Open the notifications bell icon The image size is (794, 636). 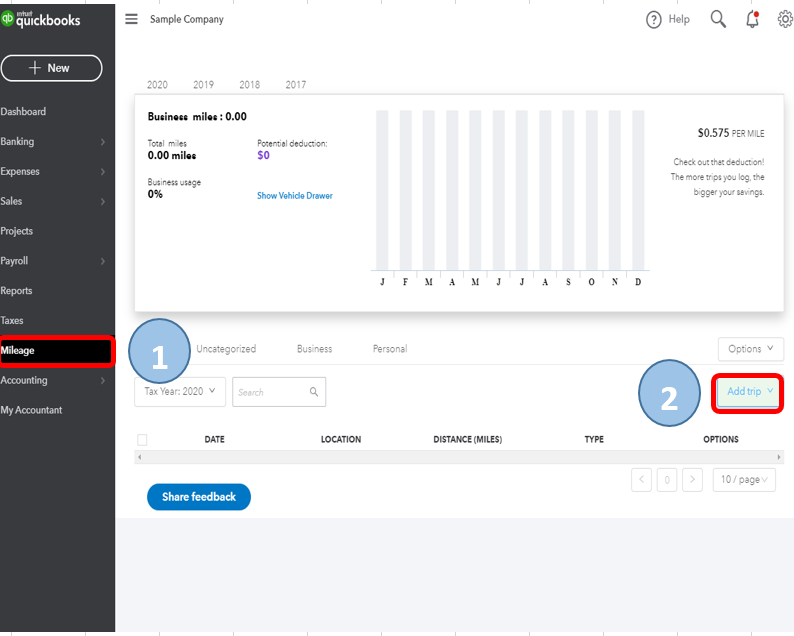[x=752, y=19]
